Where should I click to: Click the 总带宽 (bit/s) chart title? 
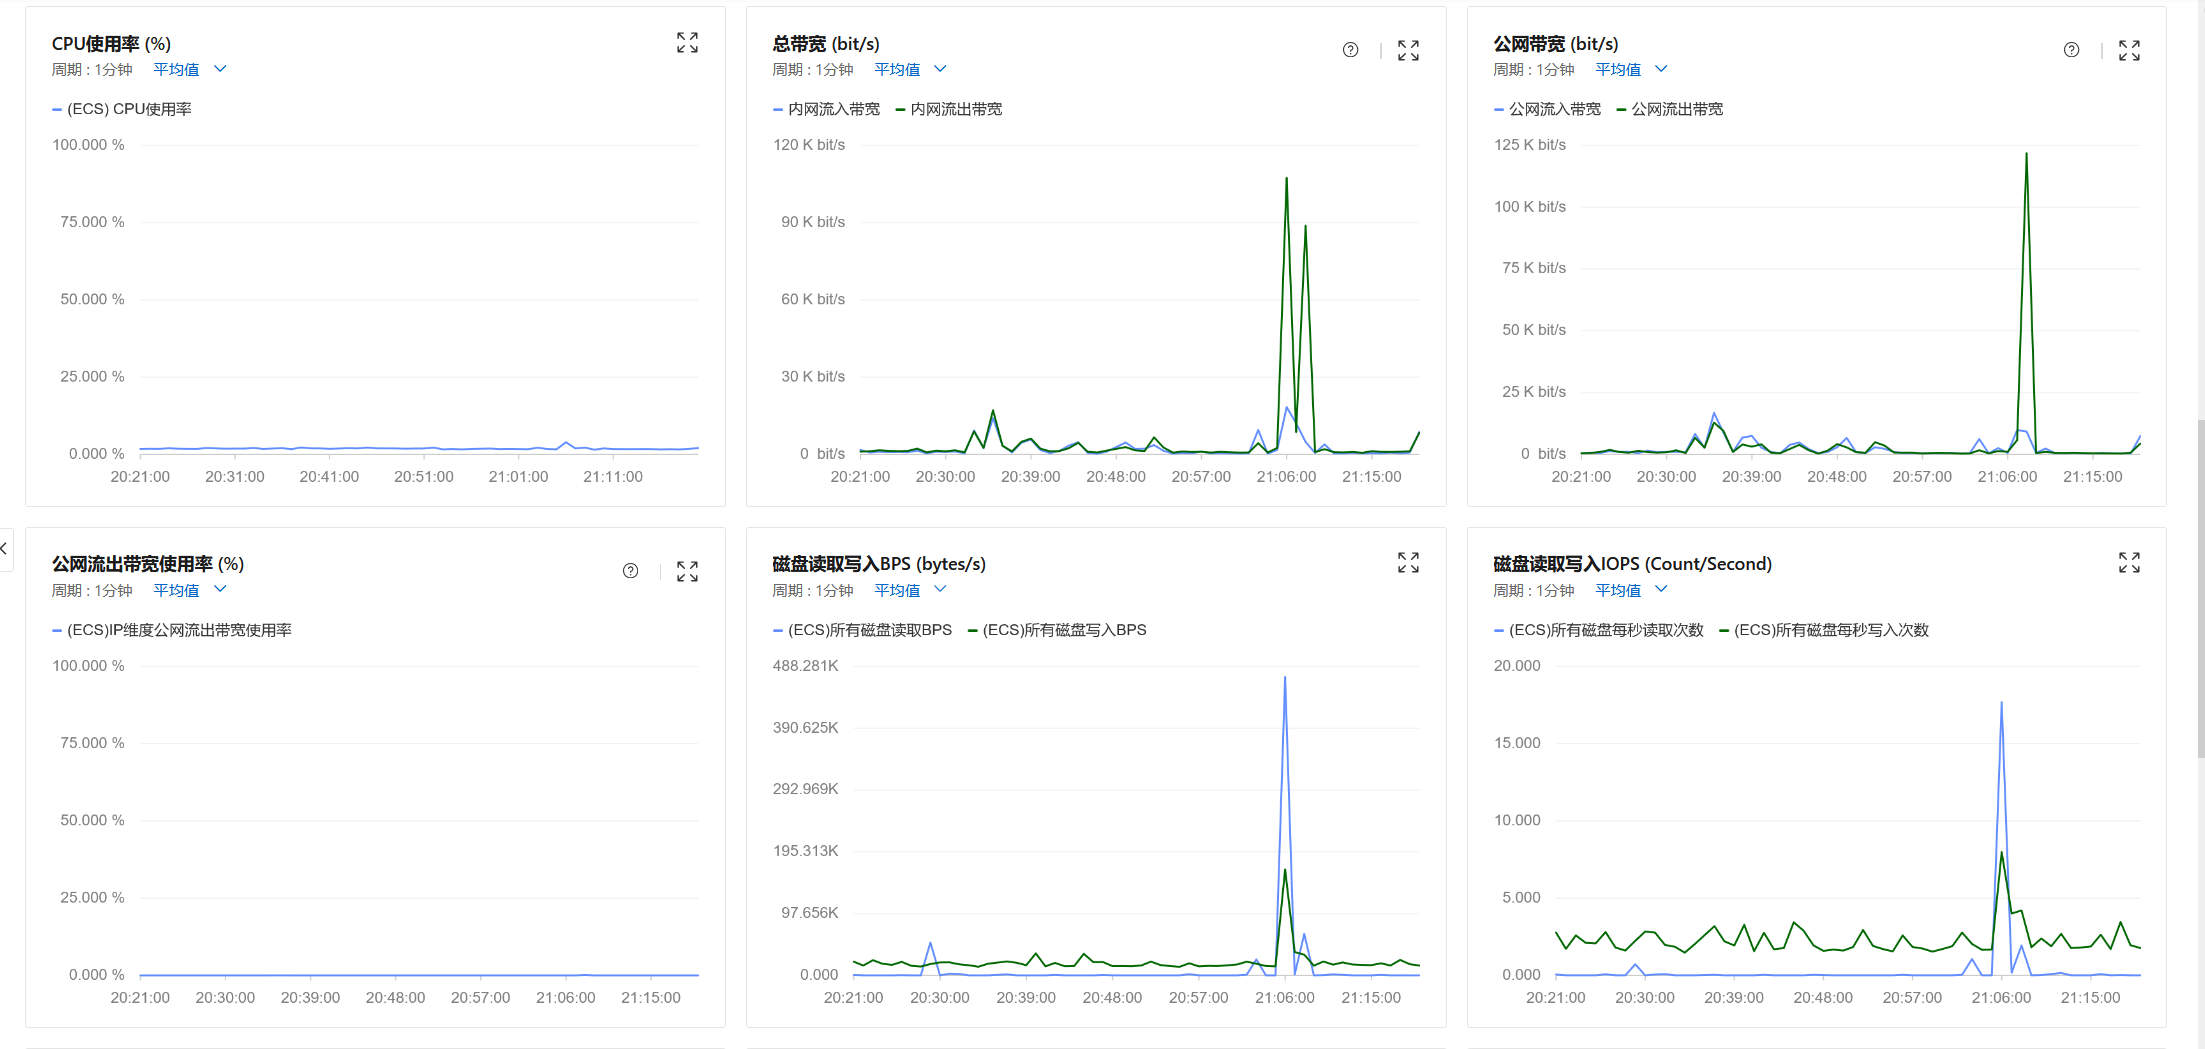point(826,44)
